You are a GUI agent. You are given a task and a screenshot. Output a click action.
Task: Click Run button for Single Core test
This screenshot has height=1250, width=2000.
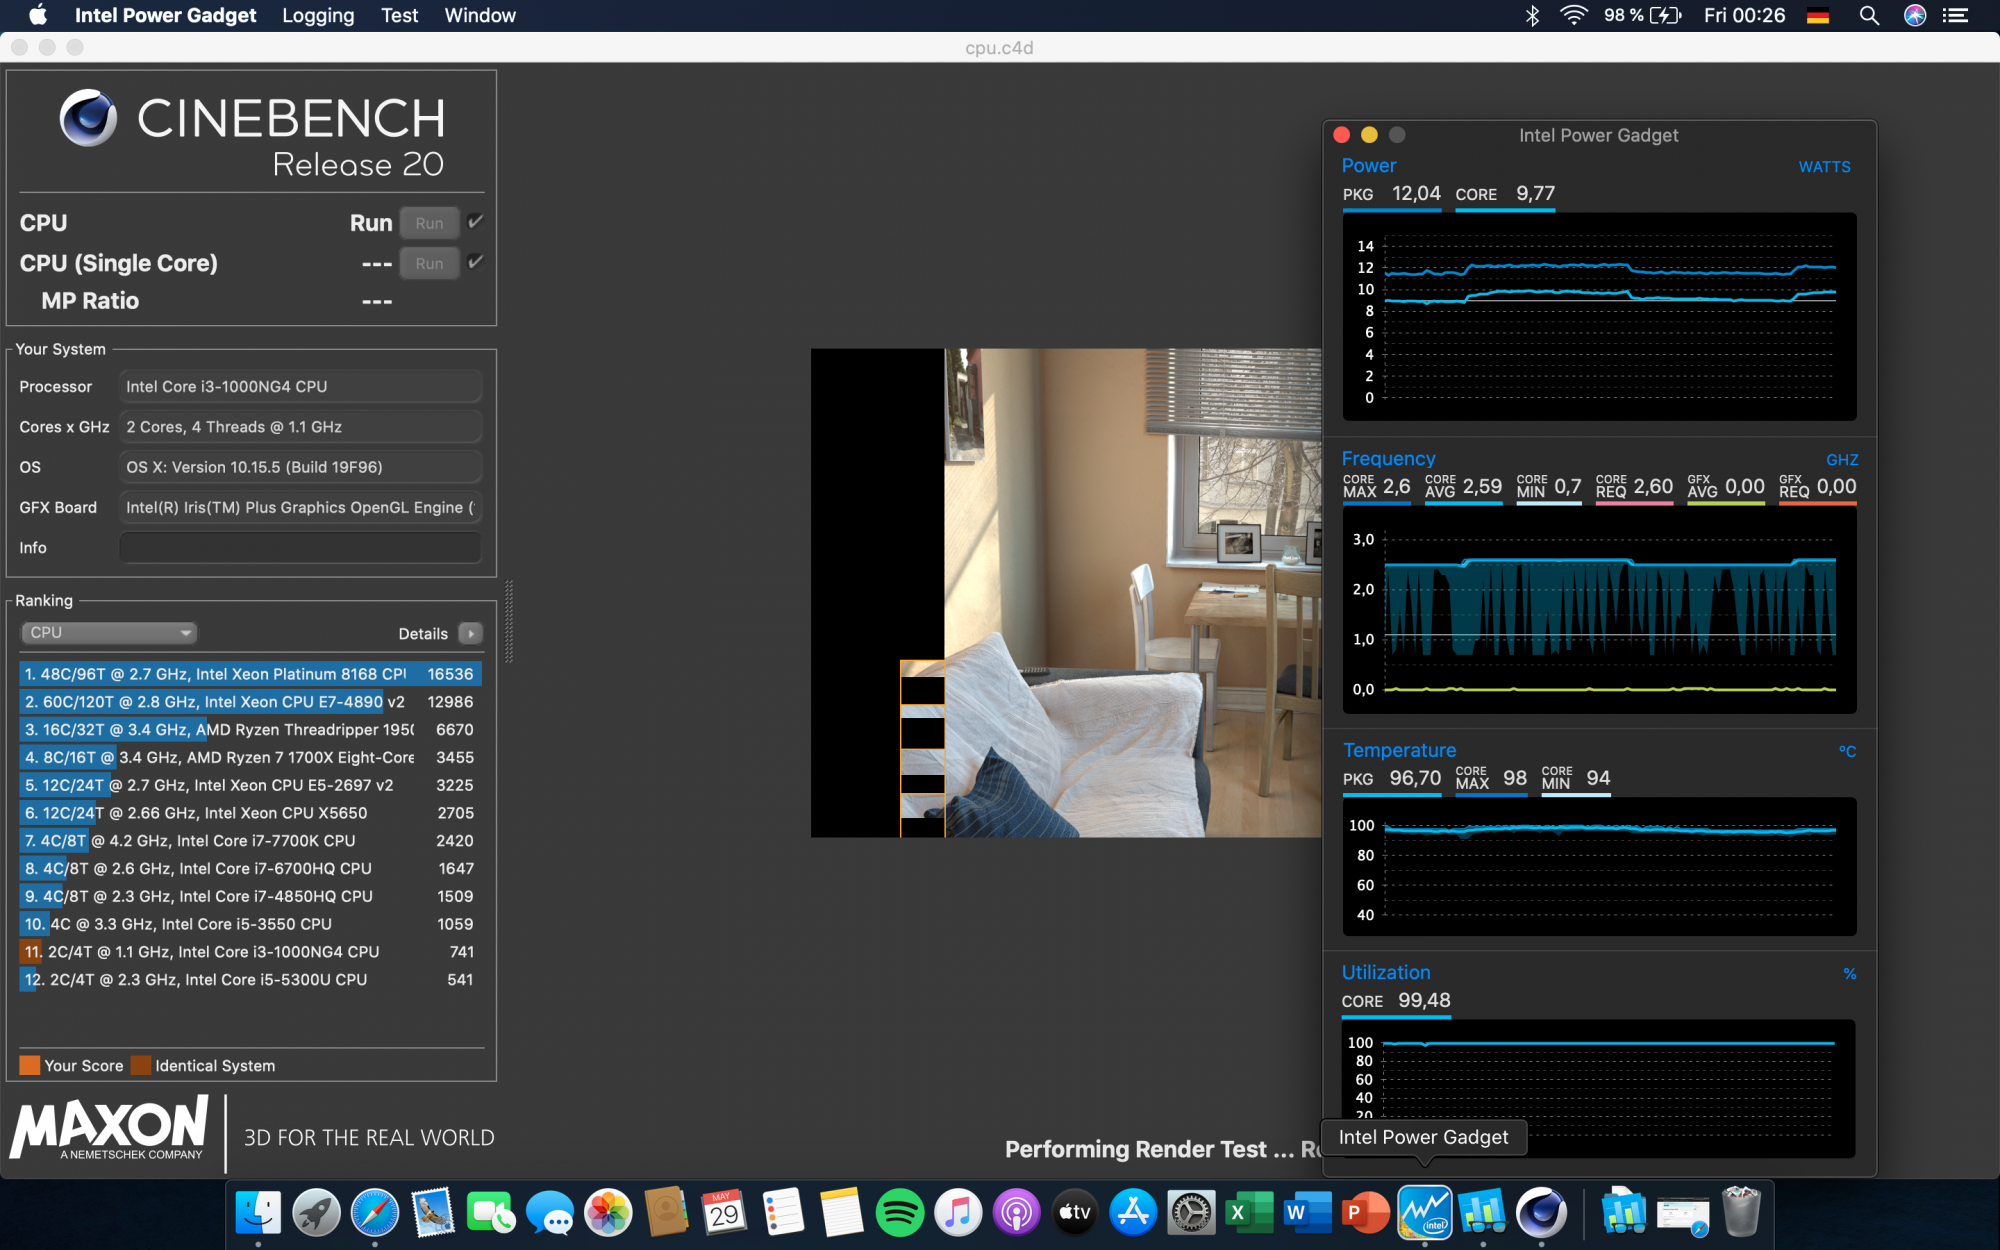(429, 263)
